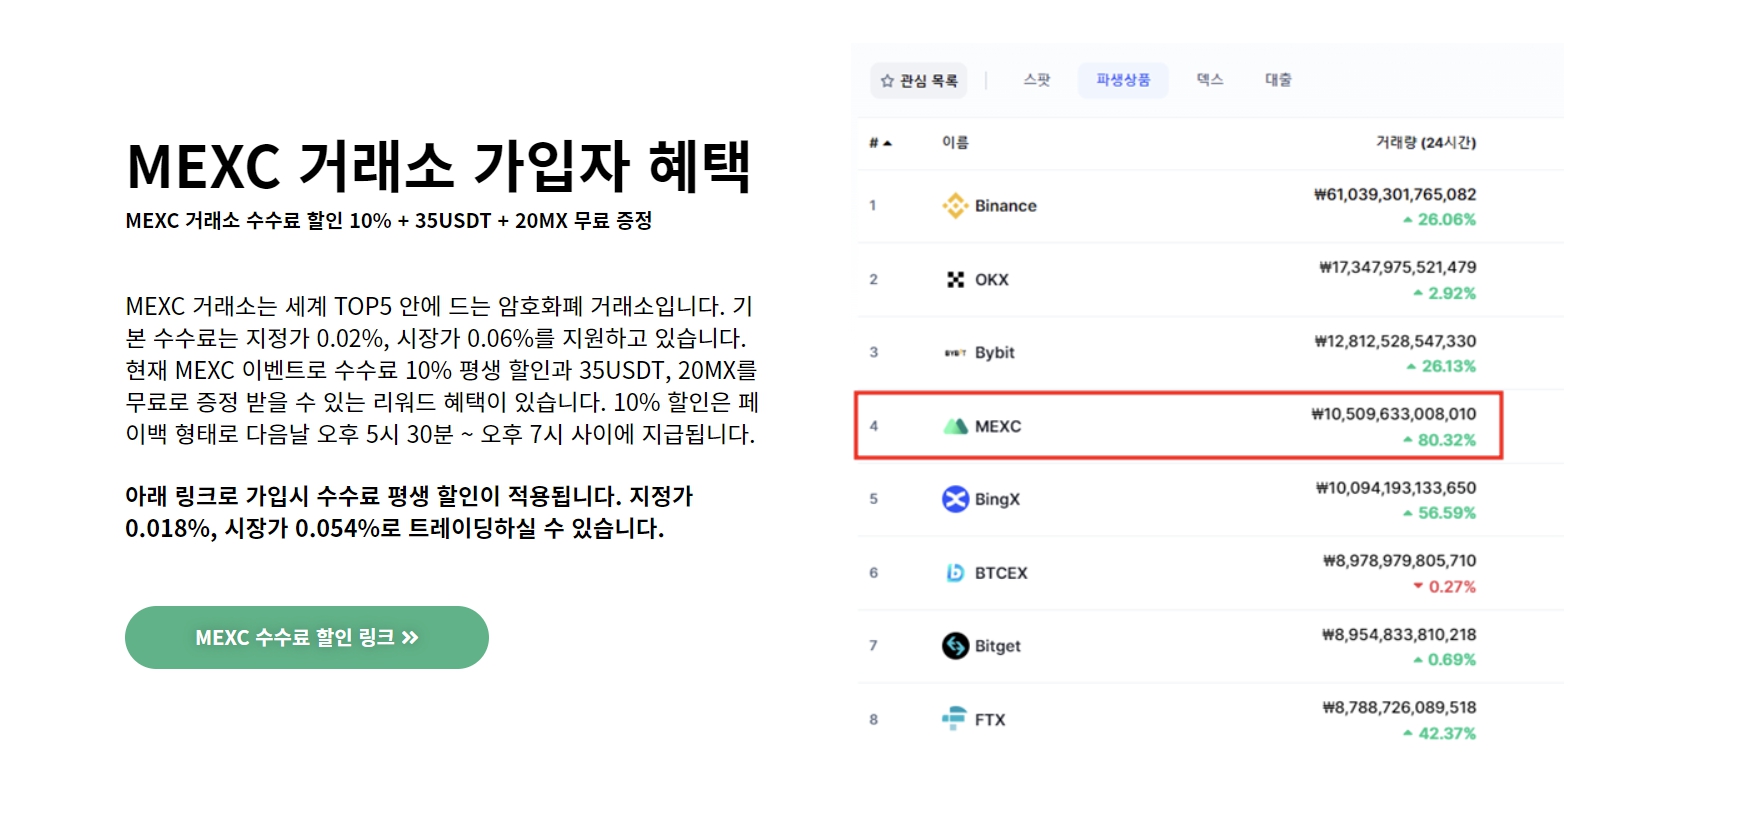This screenshot has width=1747, height=826.
Task: Select the 파생상품 tab
Action: pyautogui.click(x=1122, y=80)
